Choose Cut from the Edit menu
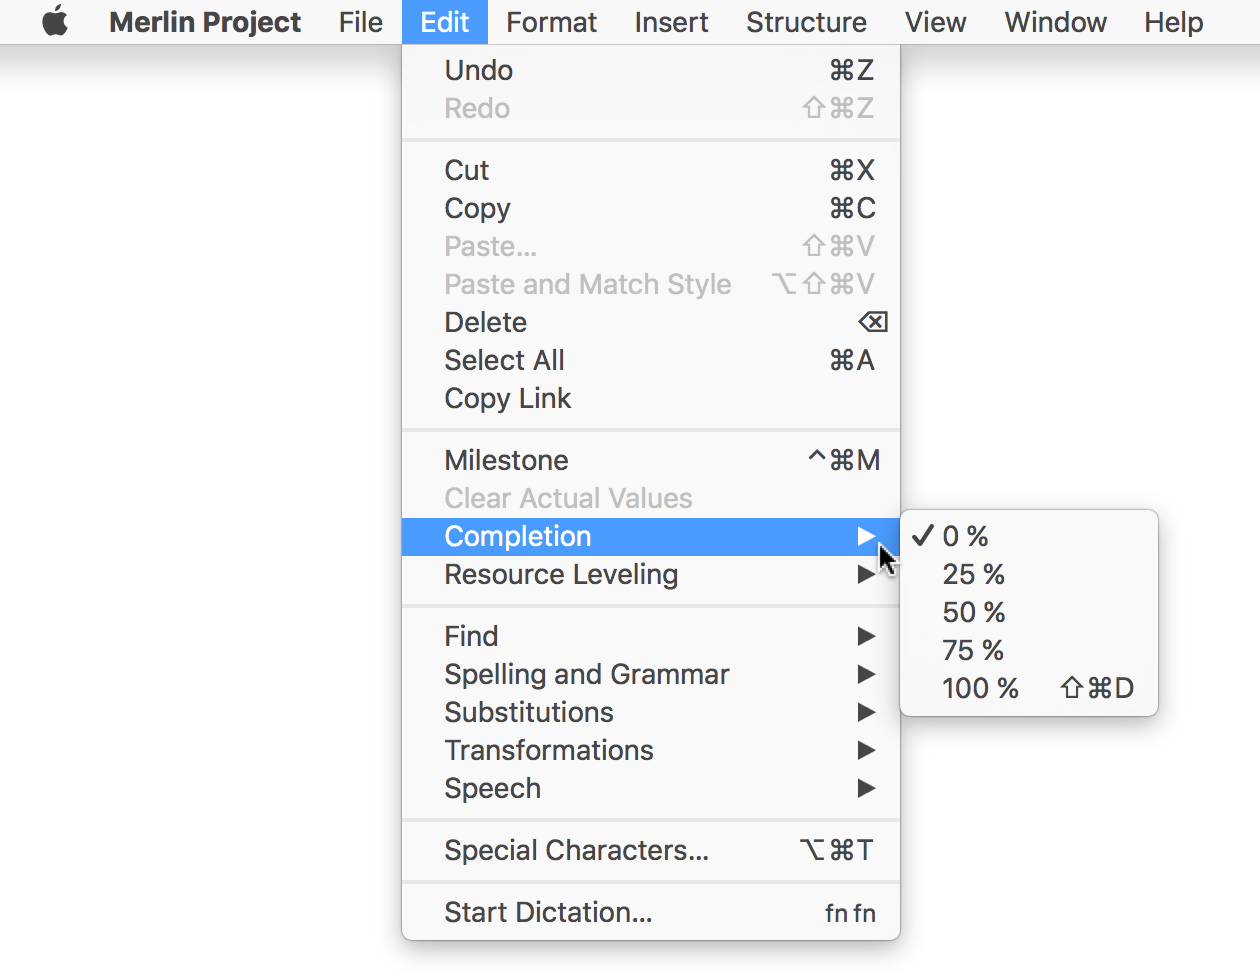 (651, 170)
